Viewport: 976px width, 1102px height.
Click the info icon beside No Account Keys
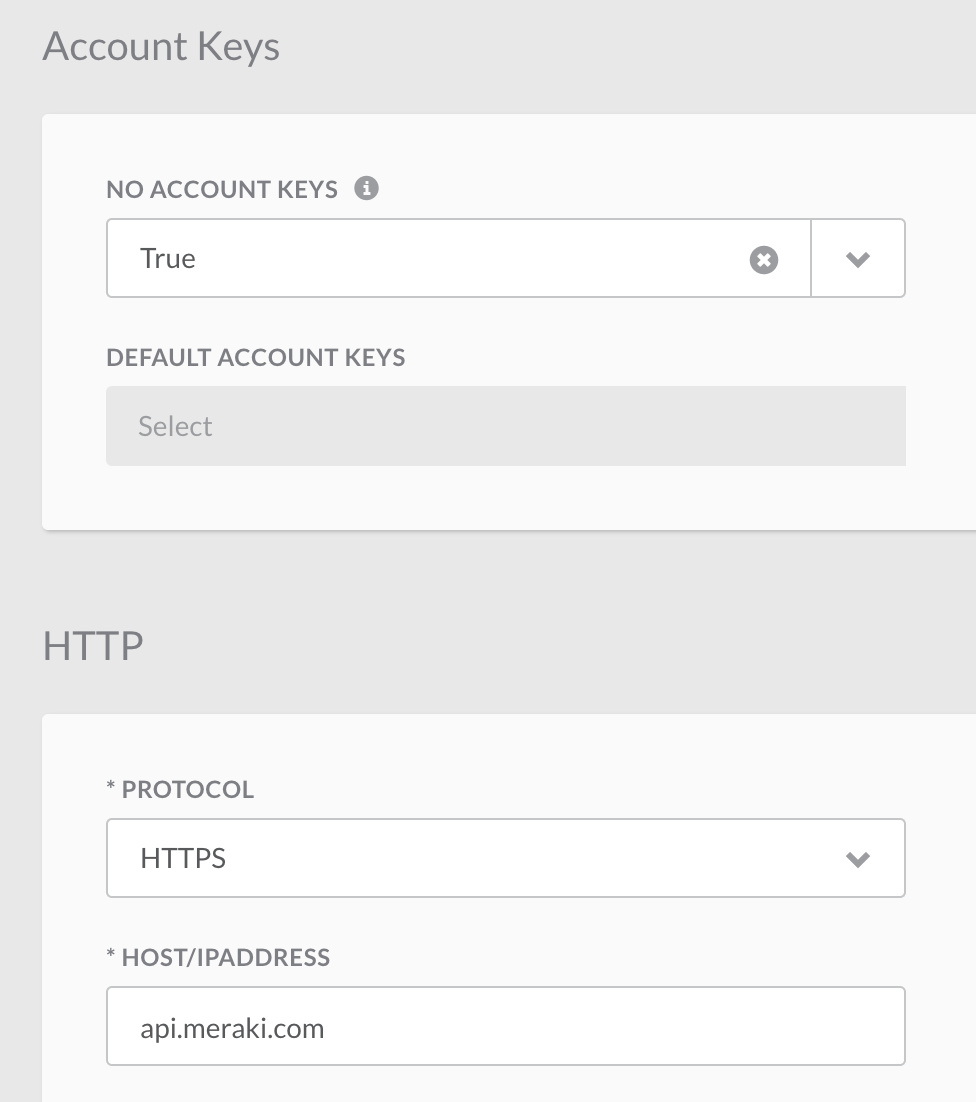coord(367,188)
